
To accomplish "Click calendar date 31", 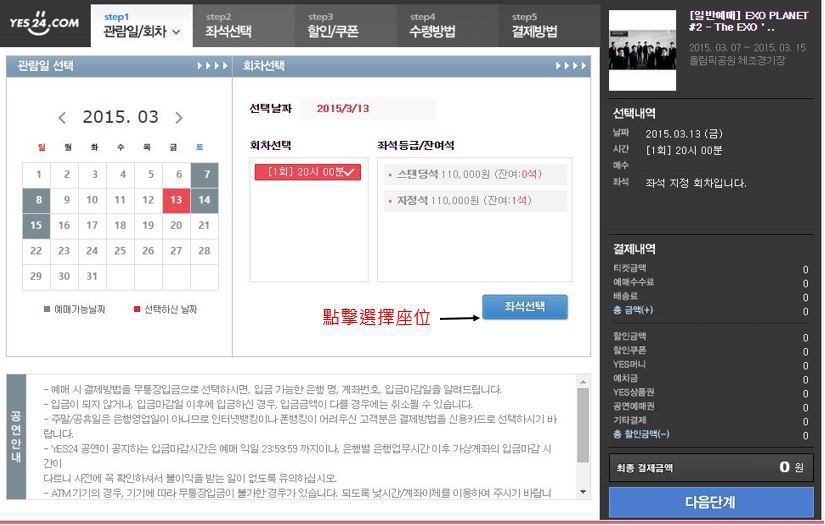I will pyautogui.click(x=92, y=276).
